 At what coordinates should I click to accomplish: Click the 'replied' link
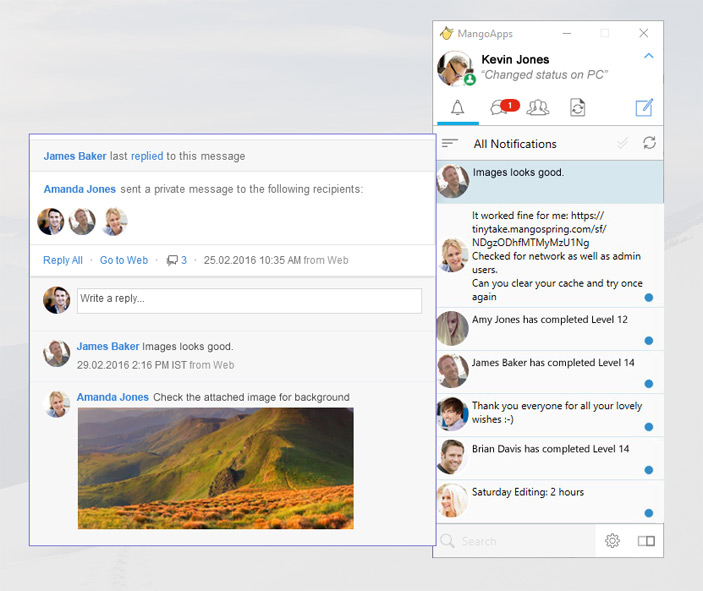click(x=147, y=156)
